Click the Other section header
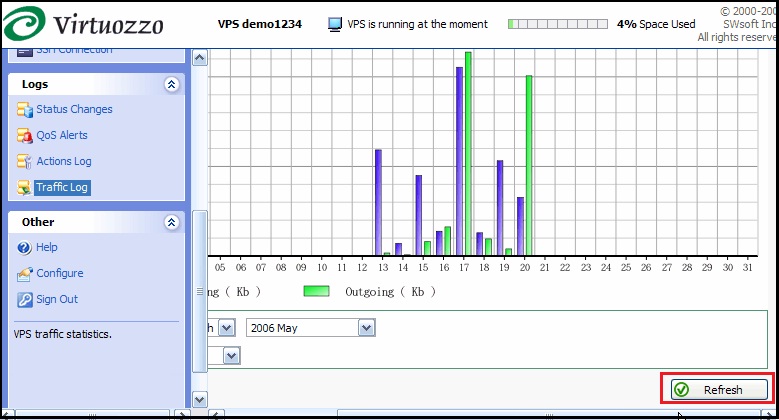 (x=96, y=222)
